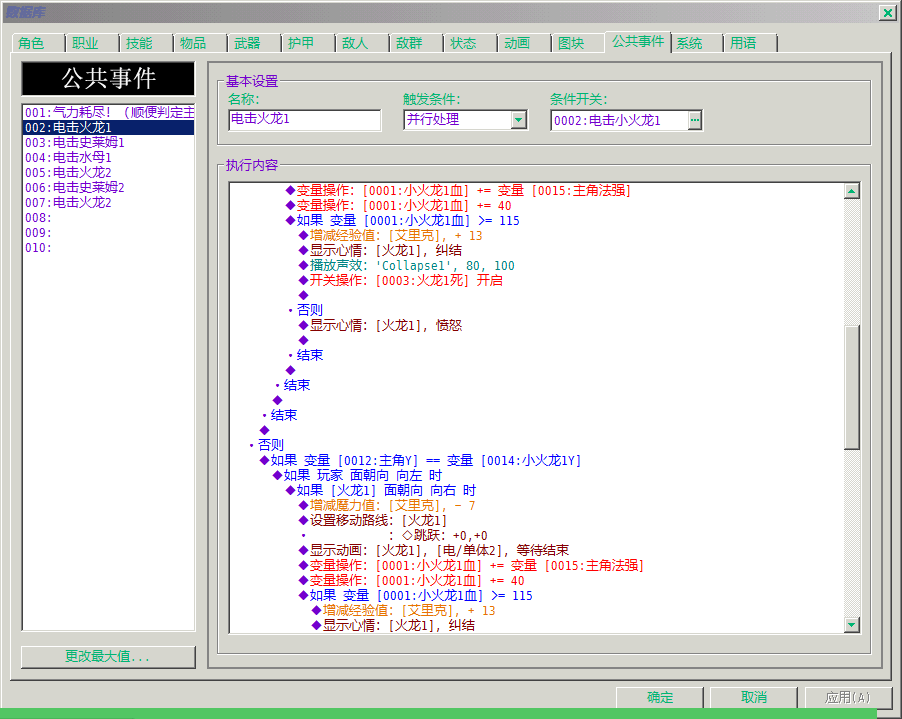Viewport: 902px width, 719px height.
Task: Click the 确定 button
Action: pos(660,698)
